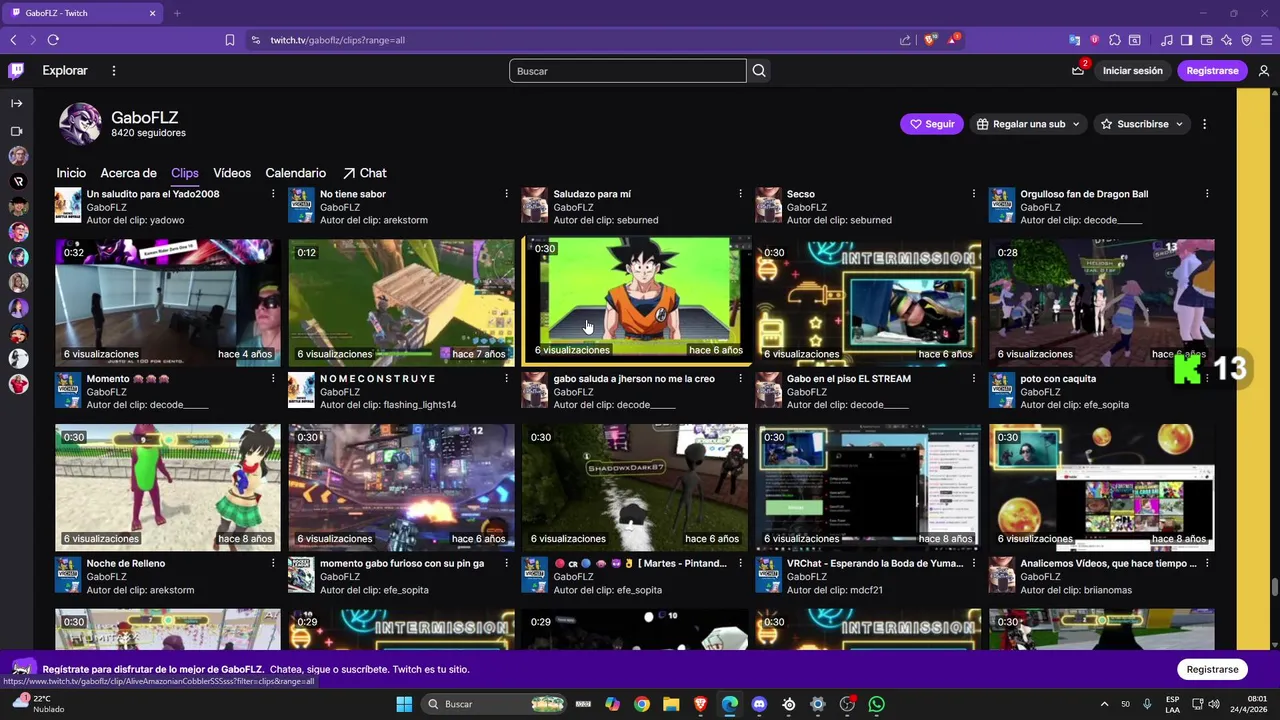Open the Brave VPN shield icon
The height and width of the screenshot is (720, 1280).
click(x=1246, y=40)
